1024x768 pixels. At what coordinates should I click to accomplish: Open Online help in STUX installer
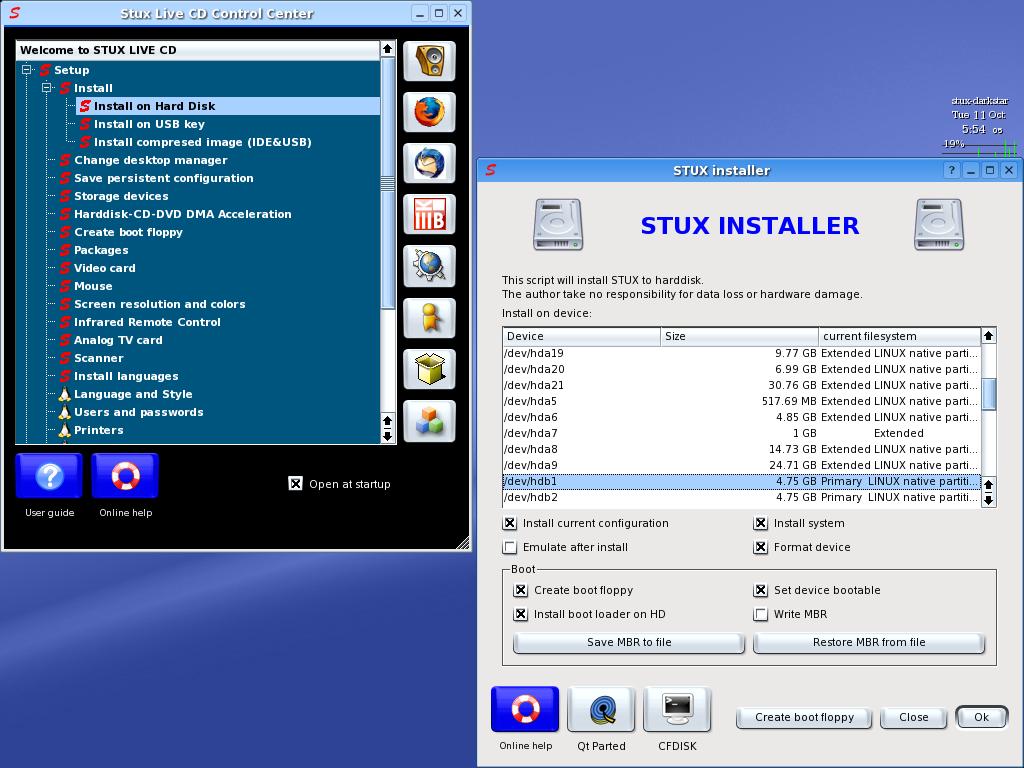click(525, 709)
